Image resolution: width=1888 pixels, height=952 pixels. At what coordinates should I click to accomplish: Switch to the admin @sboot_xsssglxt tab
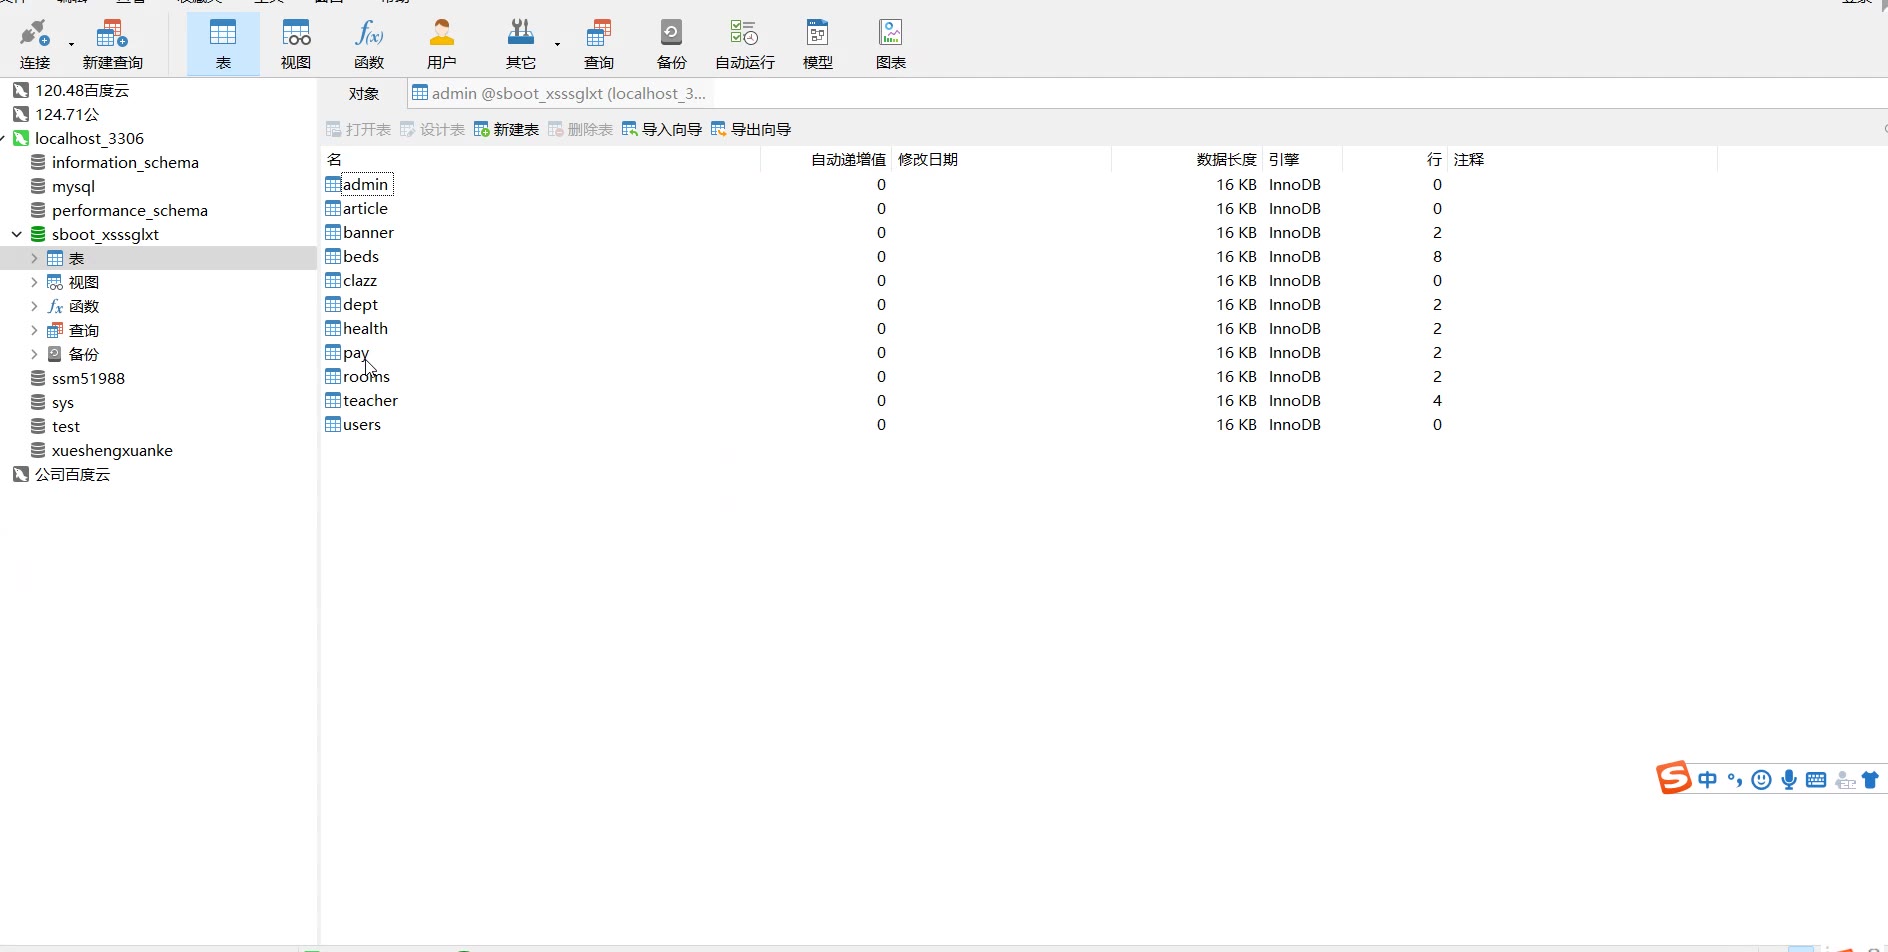[560, 94]
